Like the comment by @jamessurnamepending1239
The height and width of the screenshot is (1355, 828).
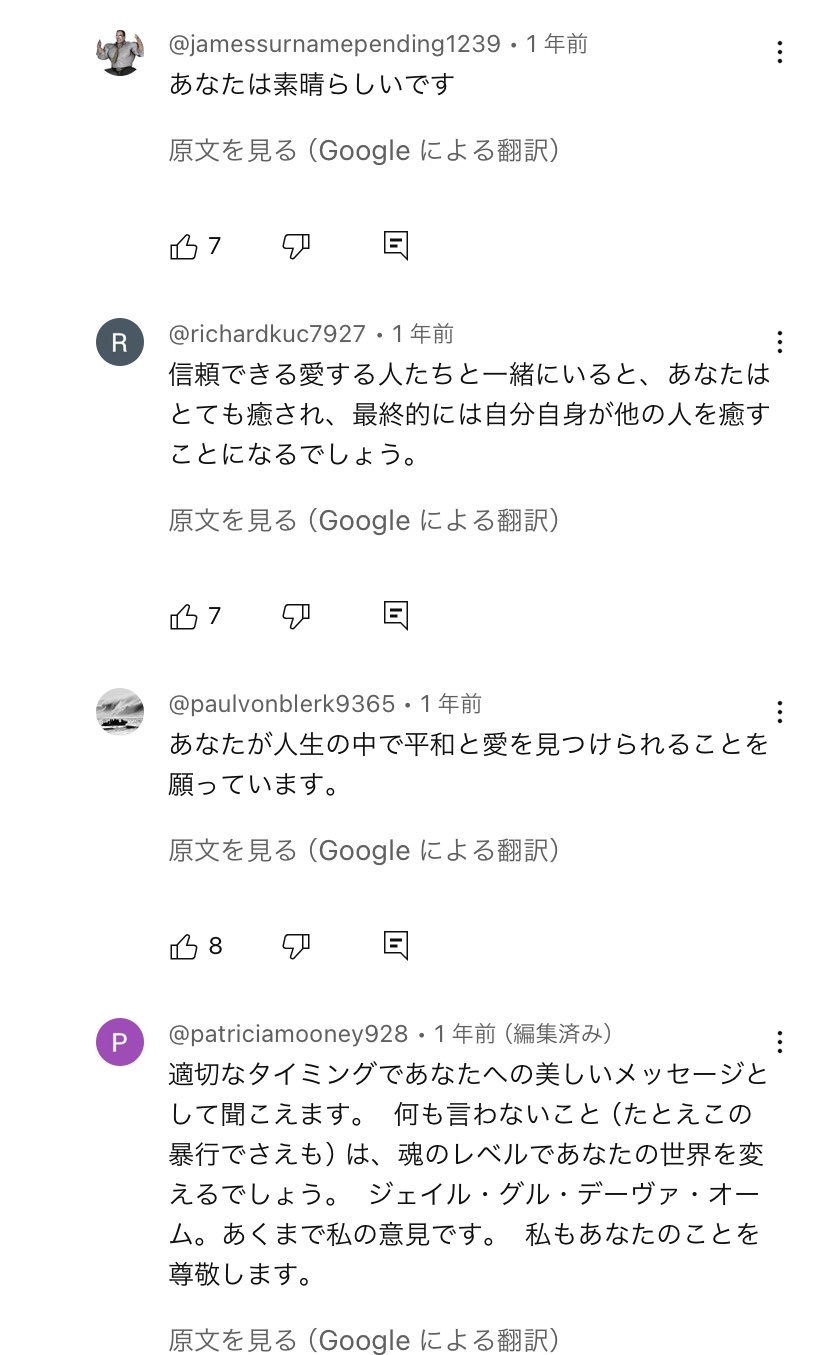[x=185, y=246]
